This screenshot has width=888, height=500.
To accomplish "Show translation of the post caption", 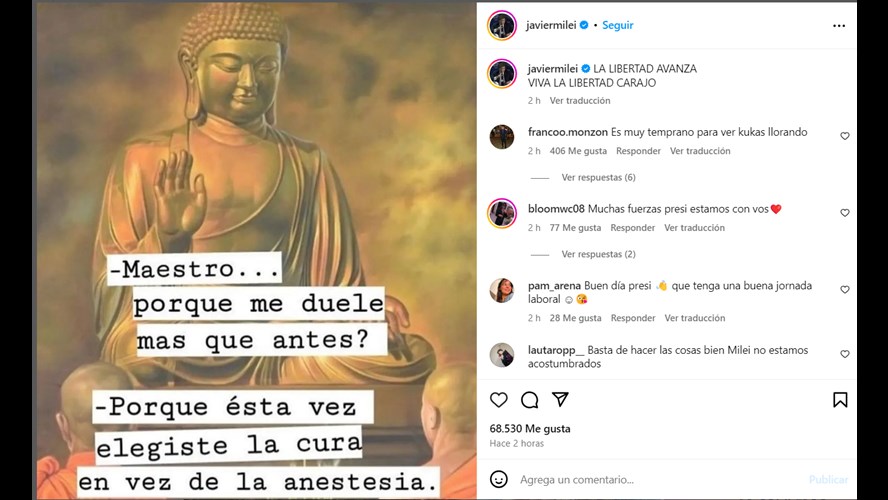I will click(580, 100).
